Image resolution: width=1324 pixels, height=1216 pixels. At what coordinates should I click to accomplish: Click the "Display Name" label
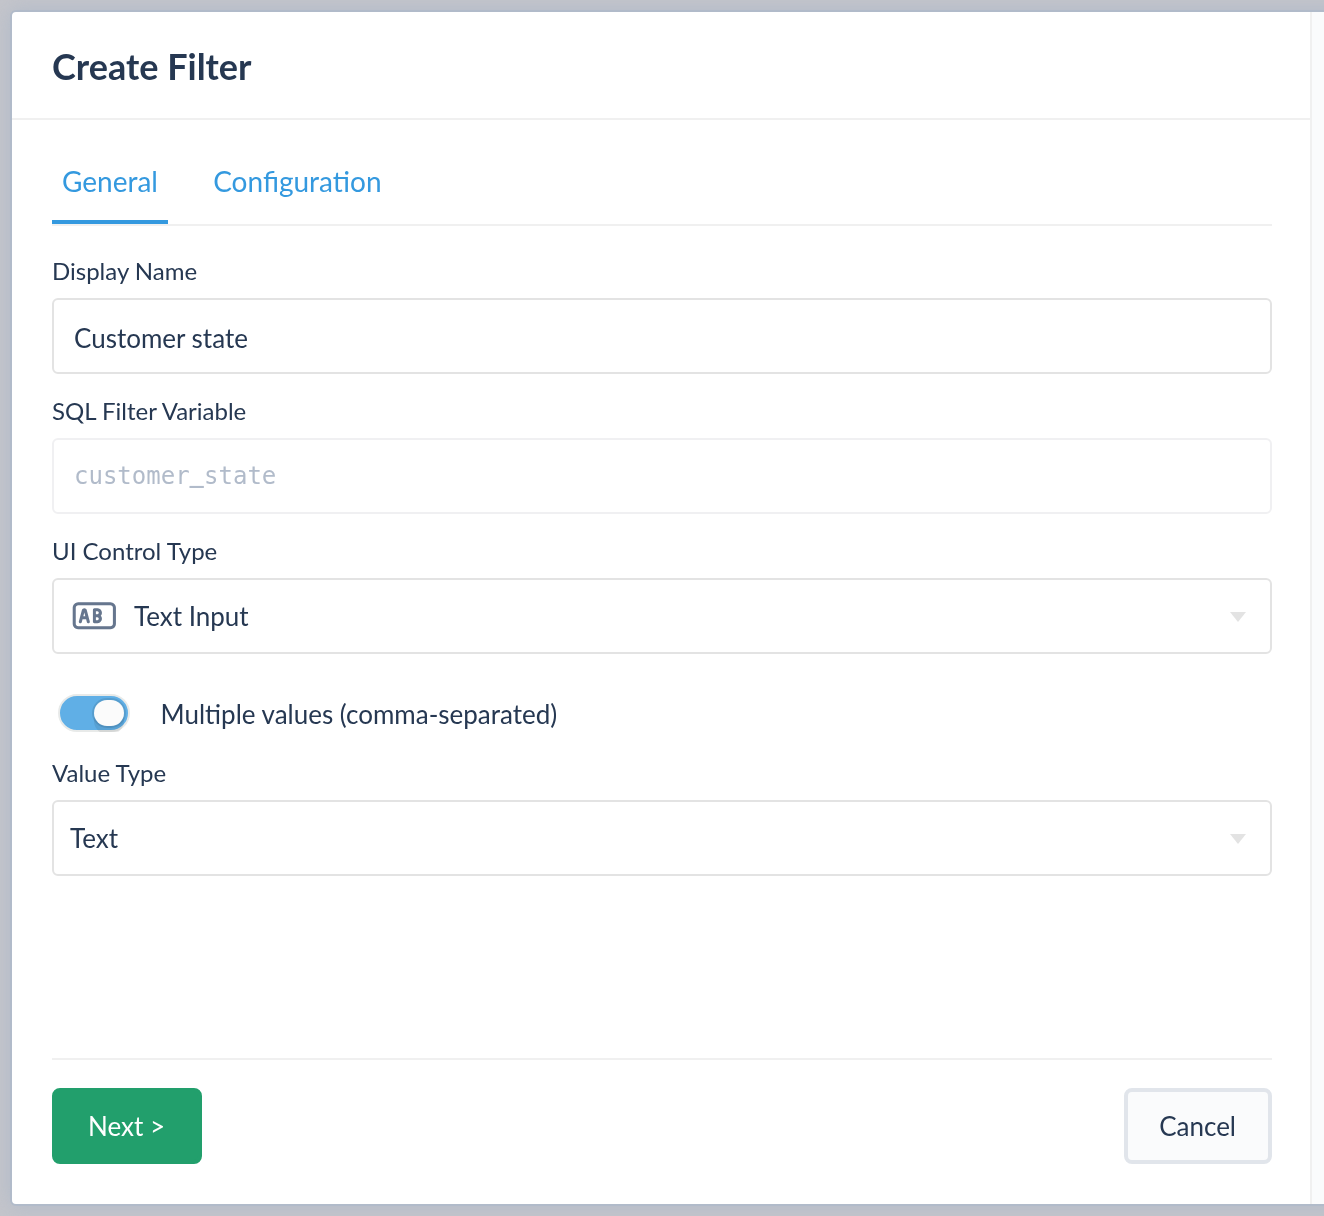tap(124, 272)
